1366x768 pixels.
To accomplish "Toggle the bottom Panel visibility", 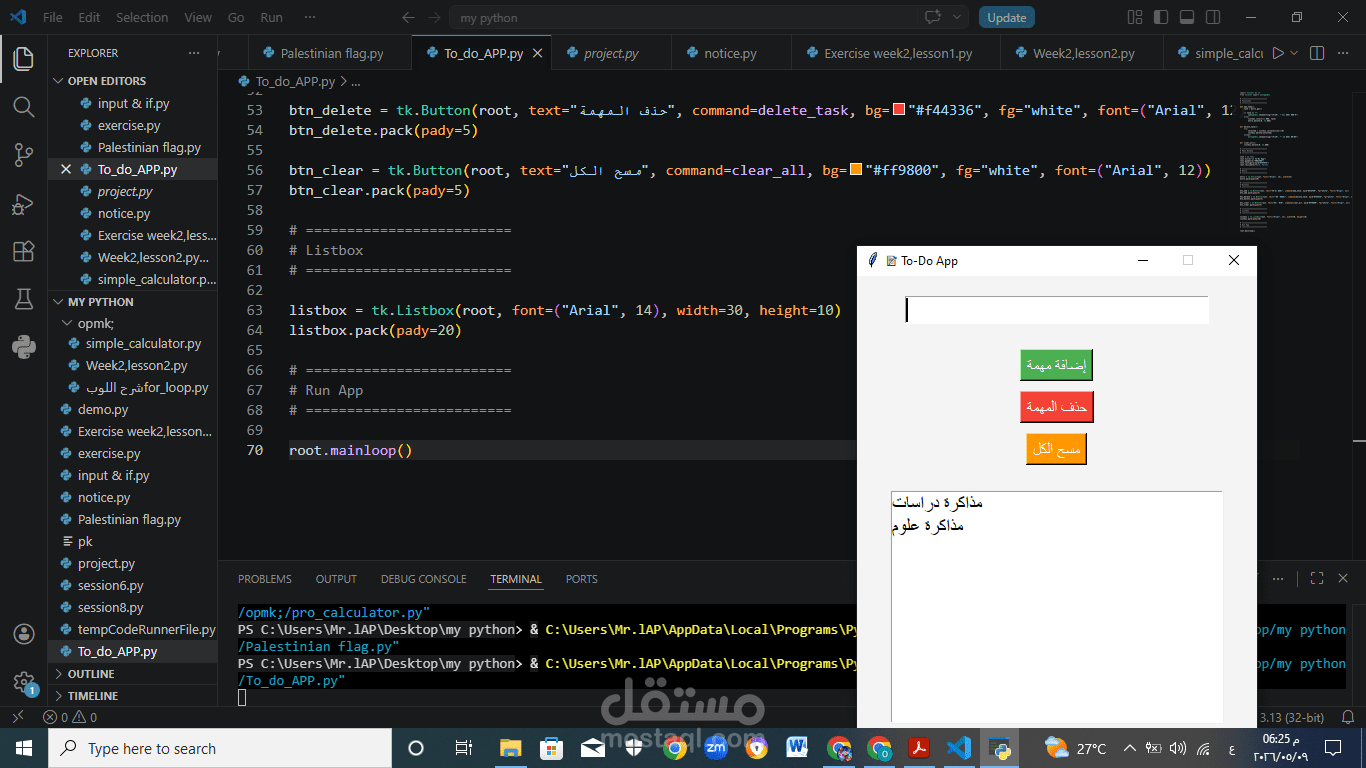I will point(1187,17).
